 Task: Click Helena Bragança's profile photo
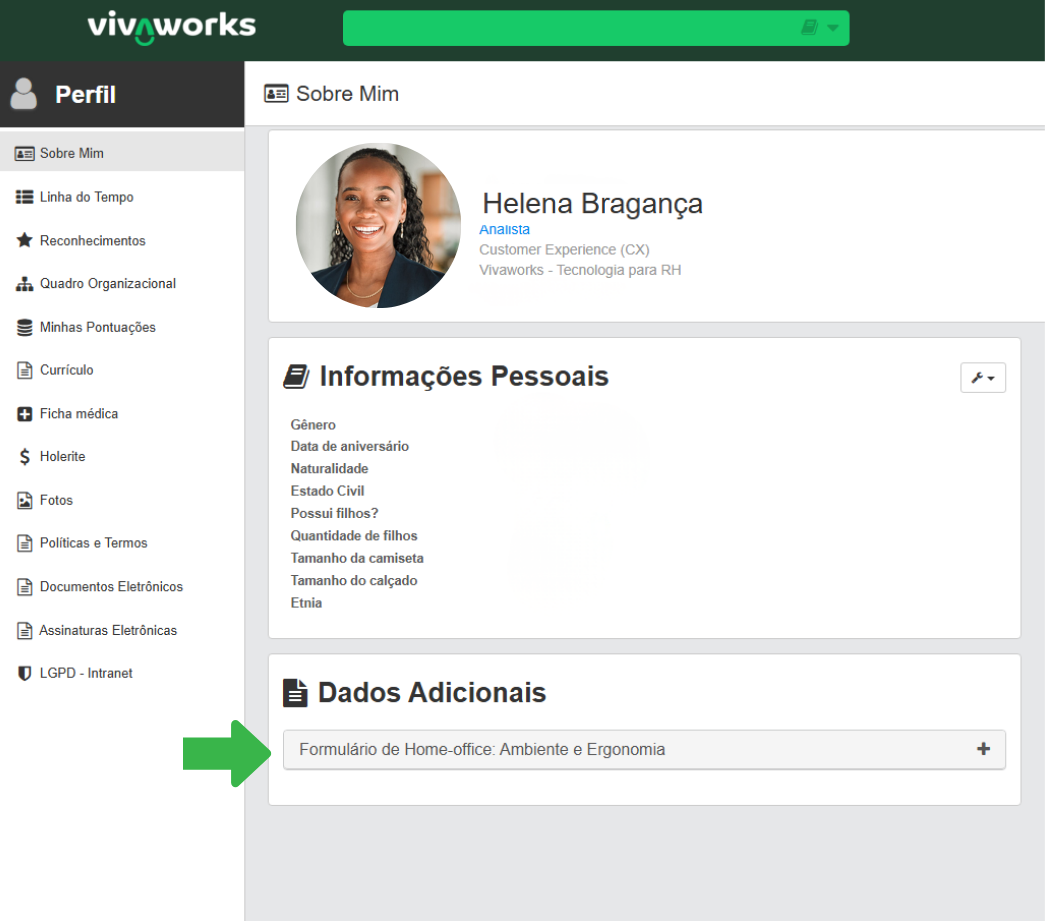(378, 225)
